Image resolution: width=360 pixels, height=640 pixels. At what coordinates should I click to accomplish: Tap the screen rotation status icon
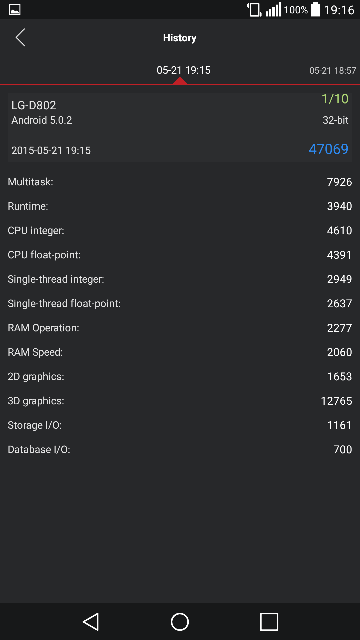pos(254,9)
